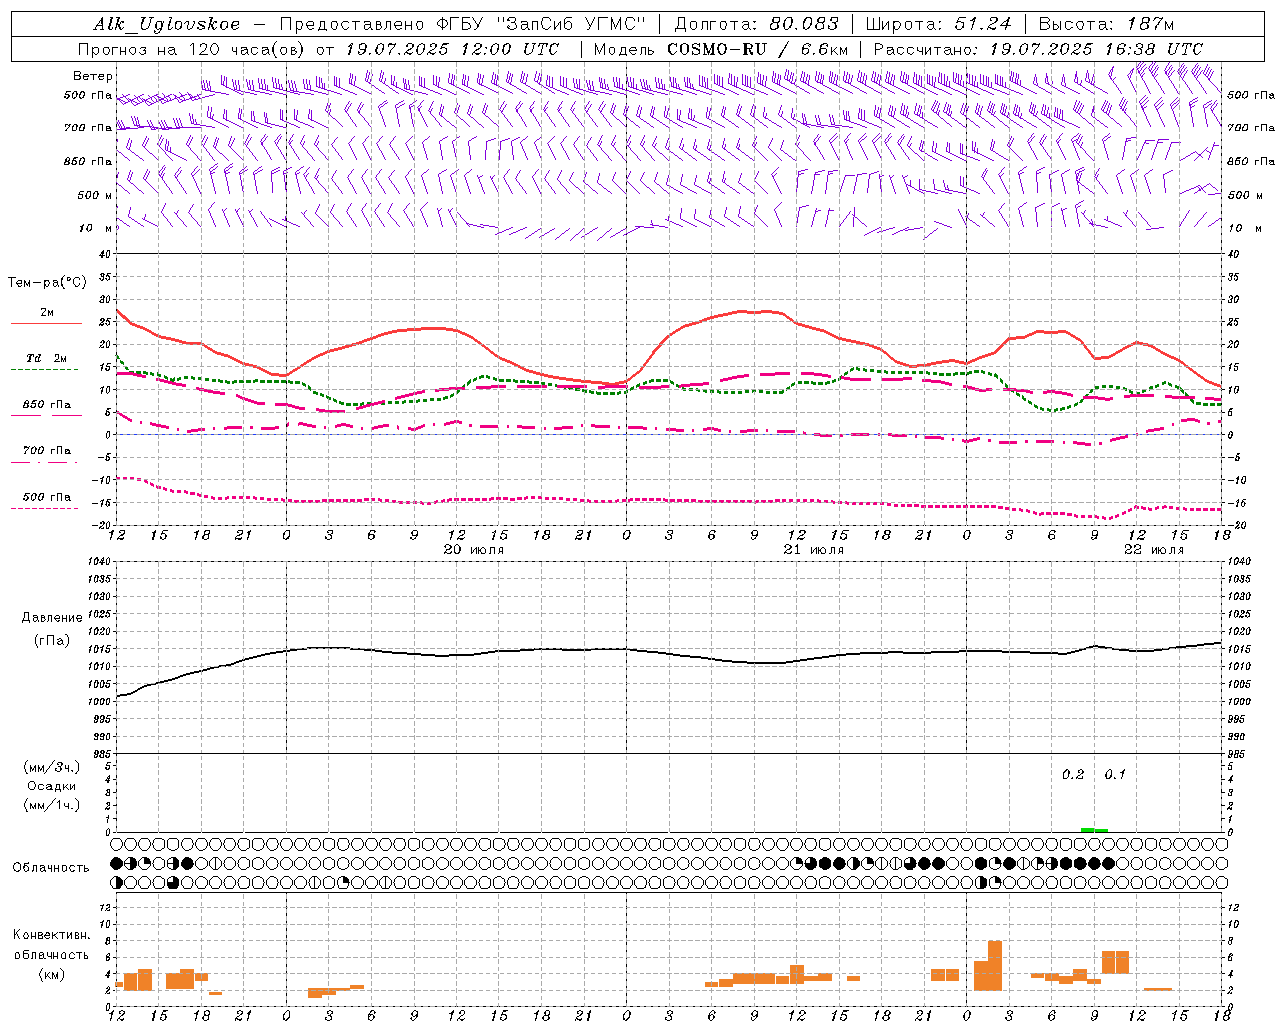This screenshot has height=1024, width=1280.
Task: Click the Тем-ра(°C) axis title
Action: [x=47, y=283]
